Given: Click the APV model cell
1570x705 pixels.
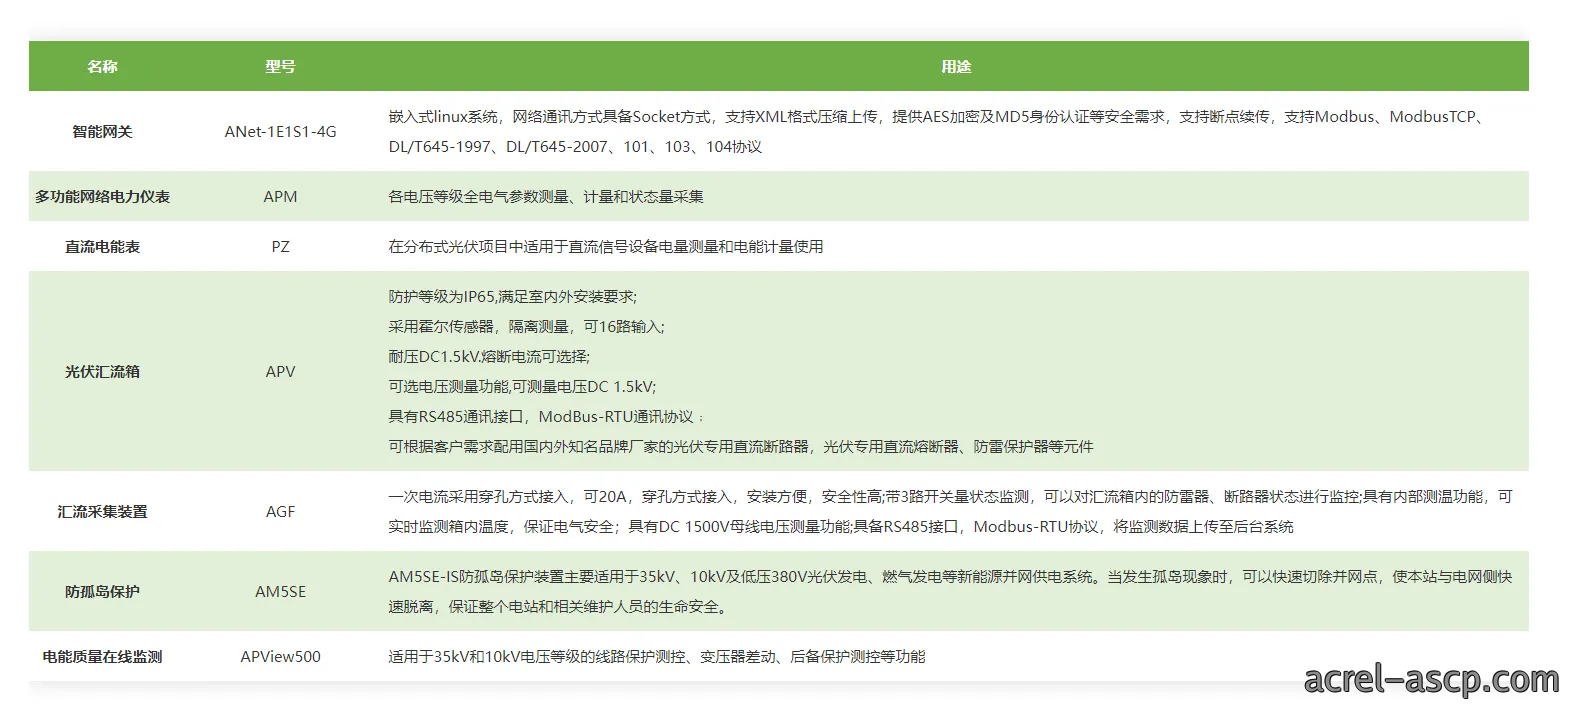Looking at the screenshot, I should tap(280, 371).
